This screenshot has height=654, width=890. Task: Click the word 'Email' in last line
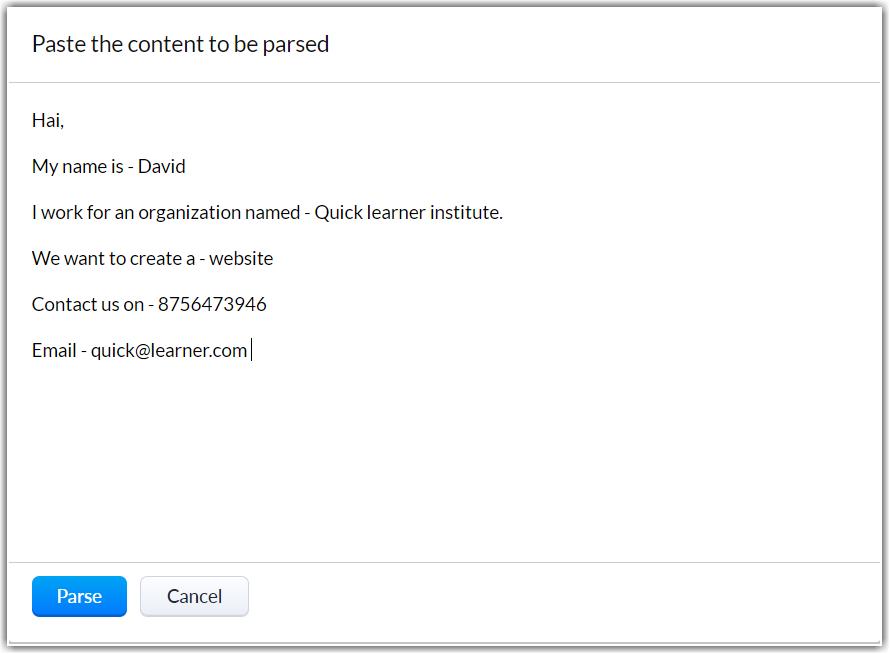tap(54, 351)
